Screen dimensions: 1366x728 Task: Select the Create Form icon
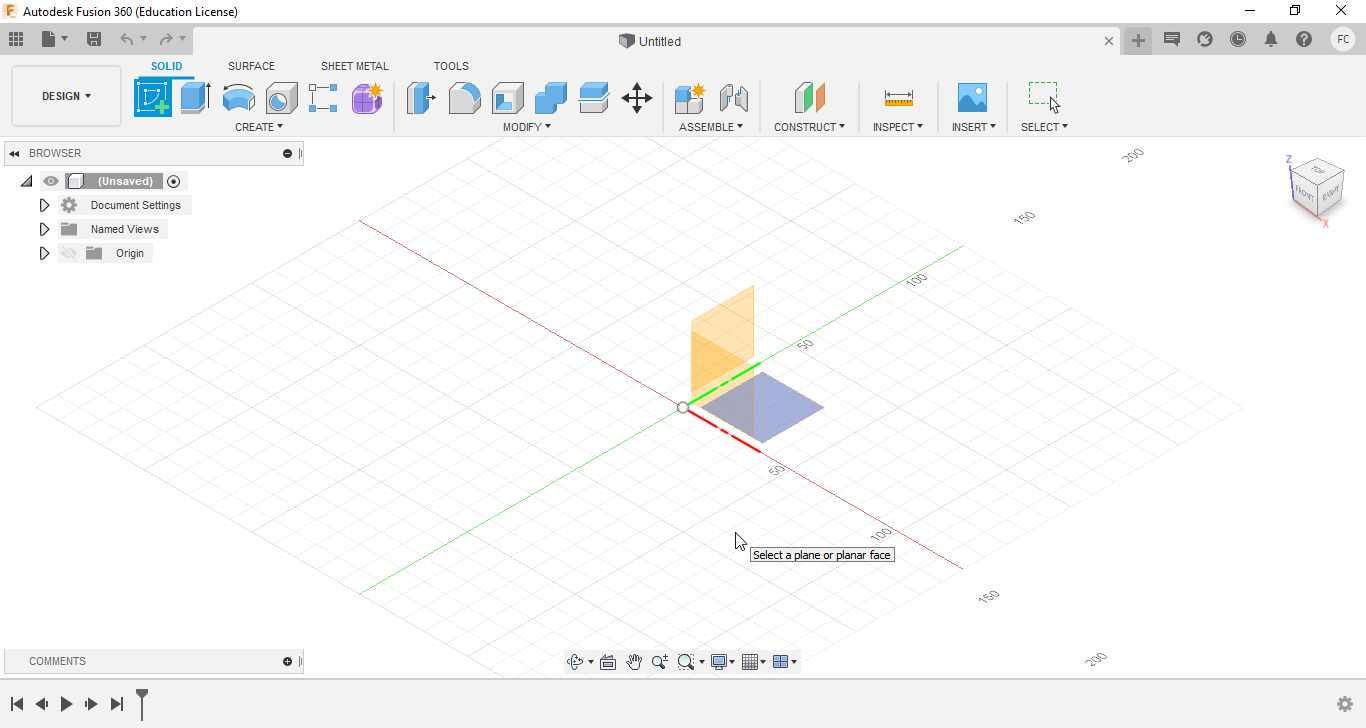click(x=367, y=98)
